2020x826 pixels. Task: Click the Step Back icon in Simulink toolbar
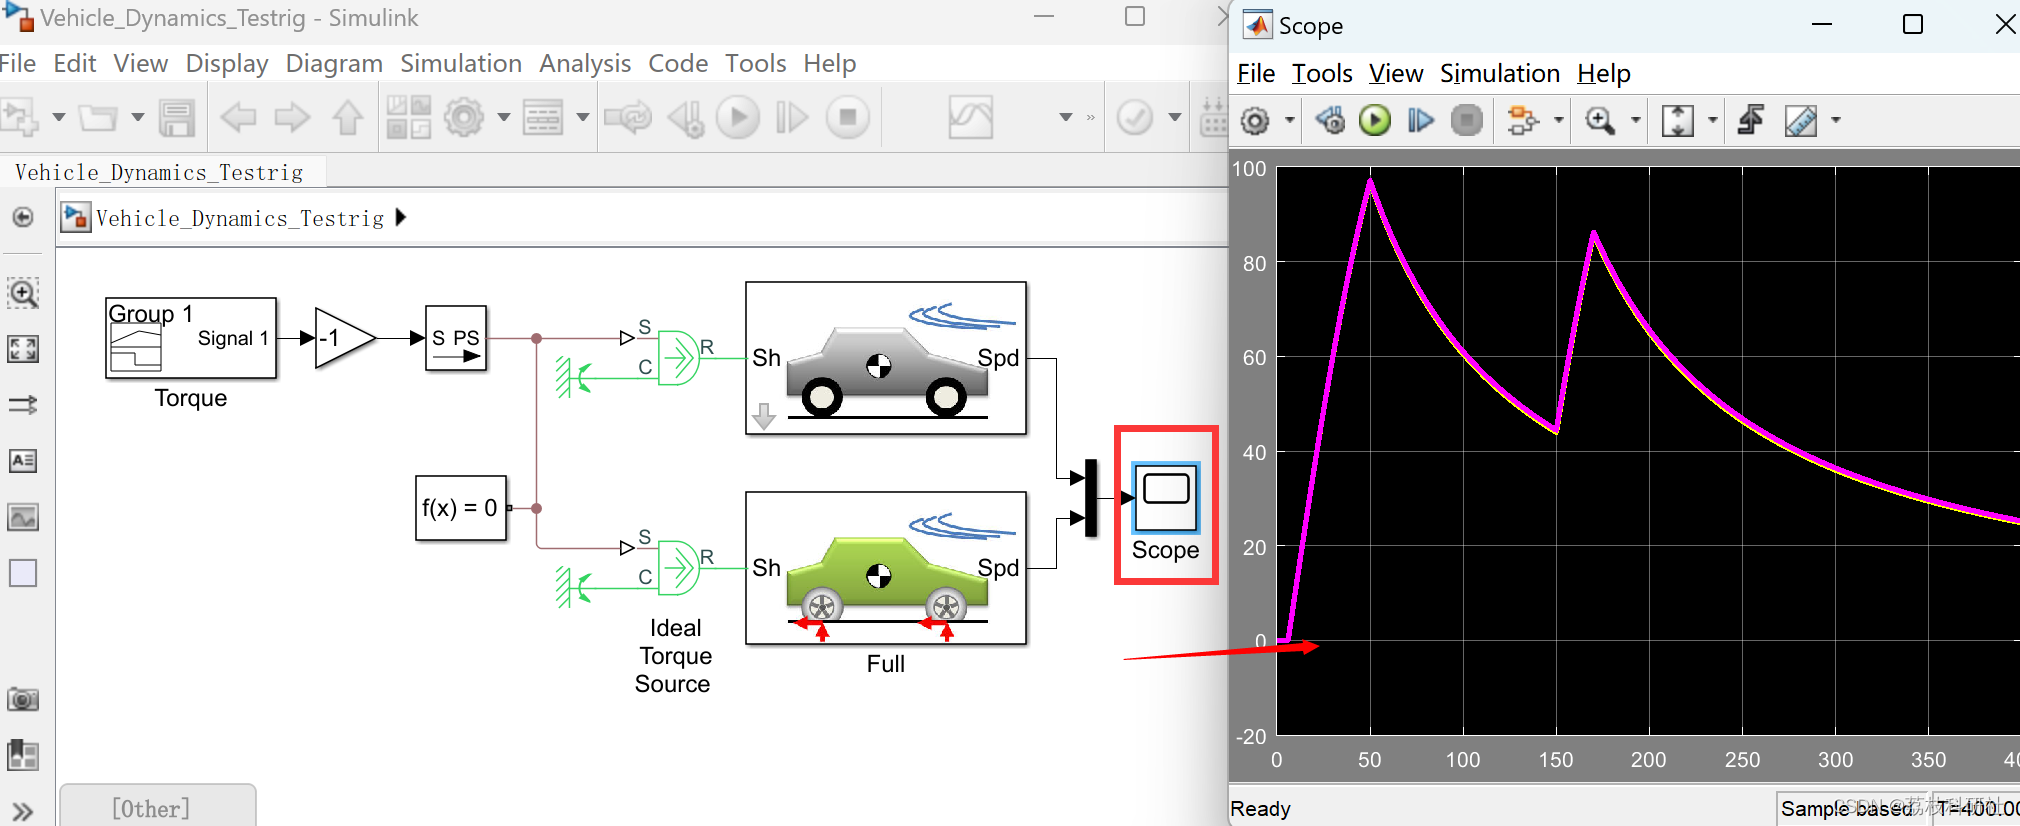686,117
